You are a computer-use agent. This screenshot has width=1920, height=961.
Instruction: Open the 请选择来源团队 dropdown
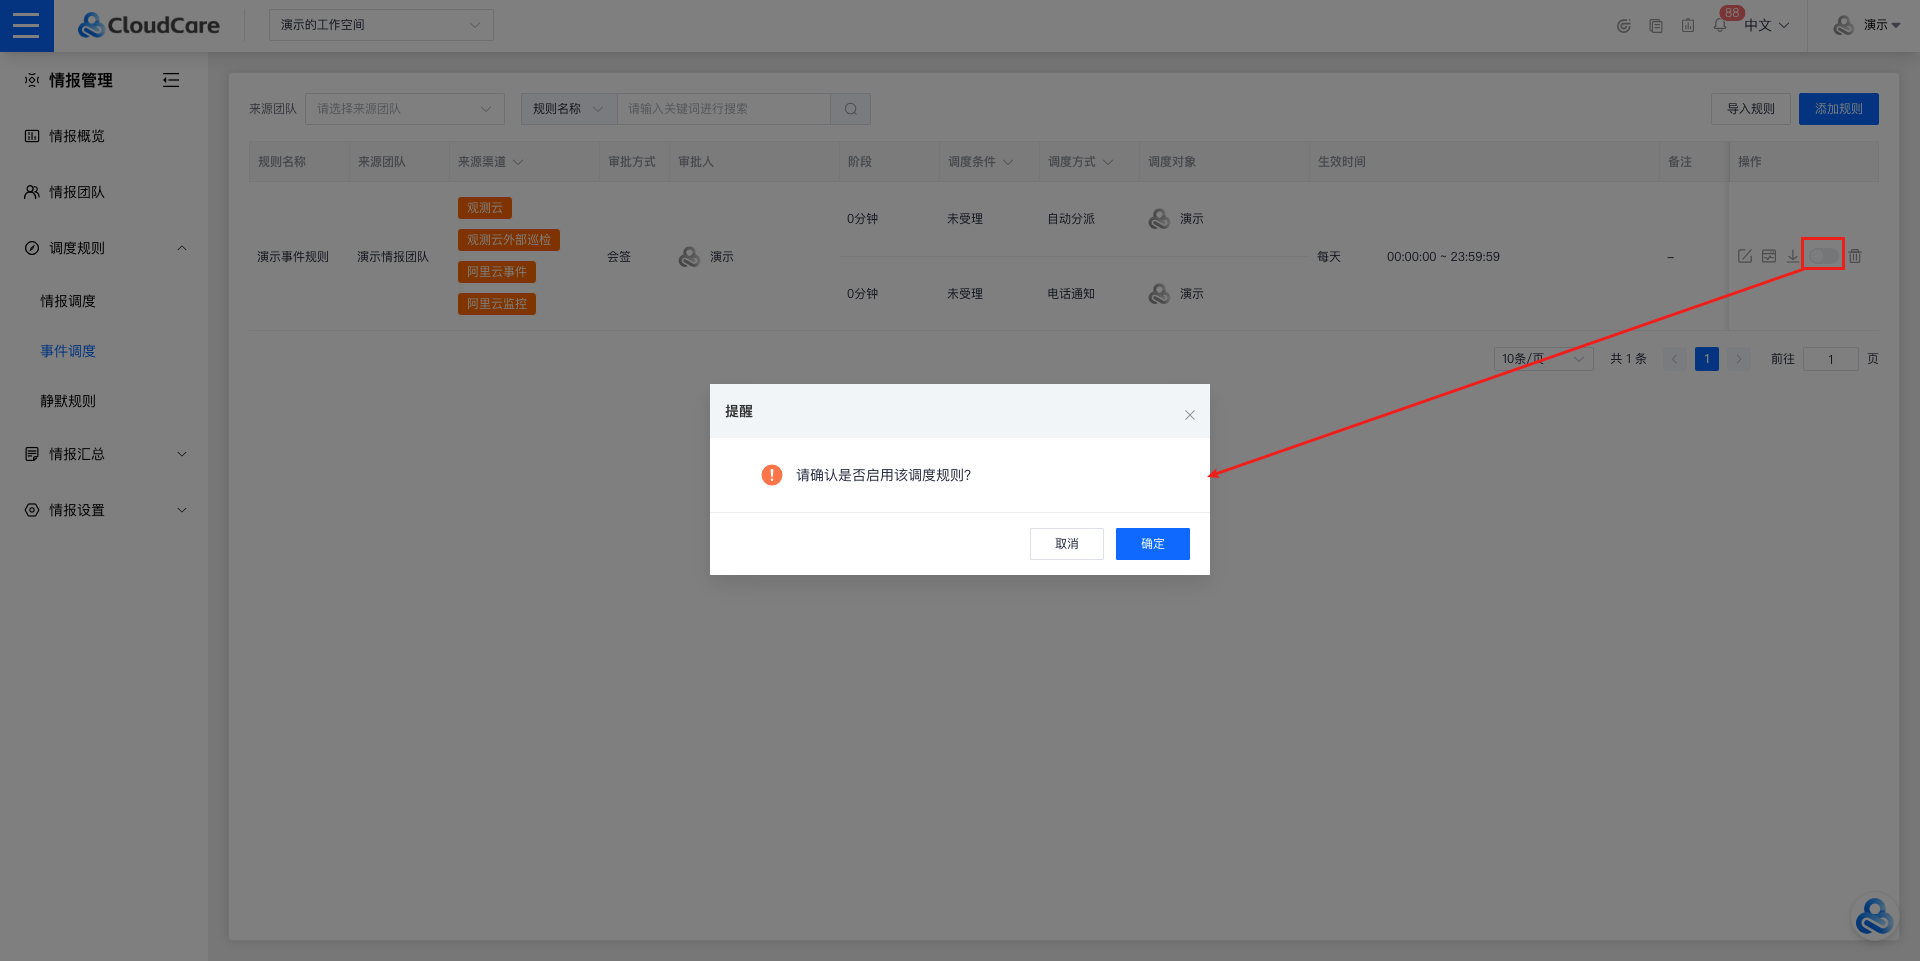coord(404,109)
